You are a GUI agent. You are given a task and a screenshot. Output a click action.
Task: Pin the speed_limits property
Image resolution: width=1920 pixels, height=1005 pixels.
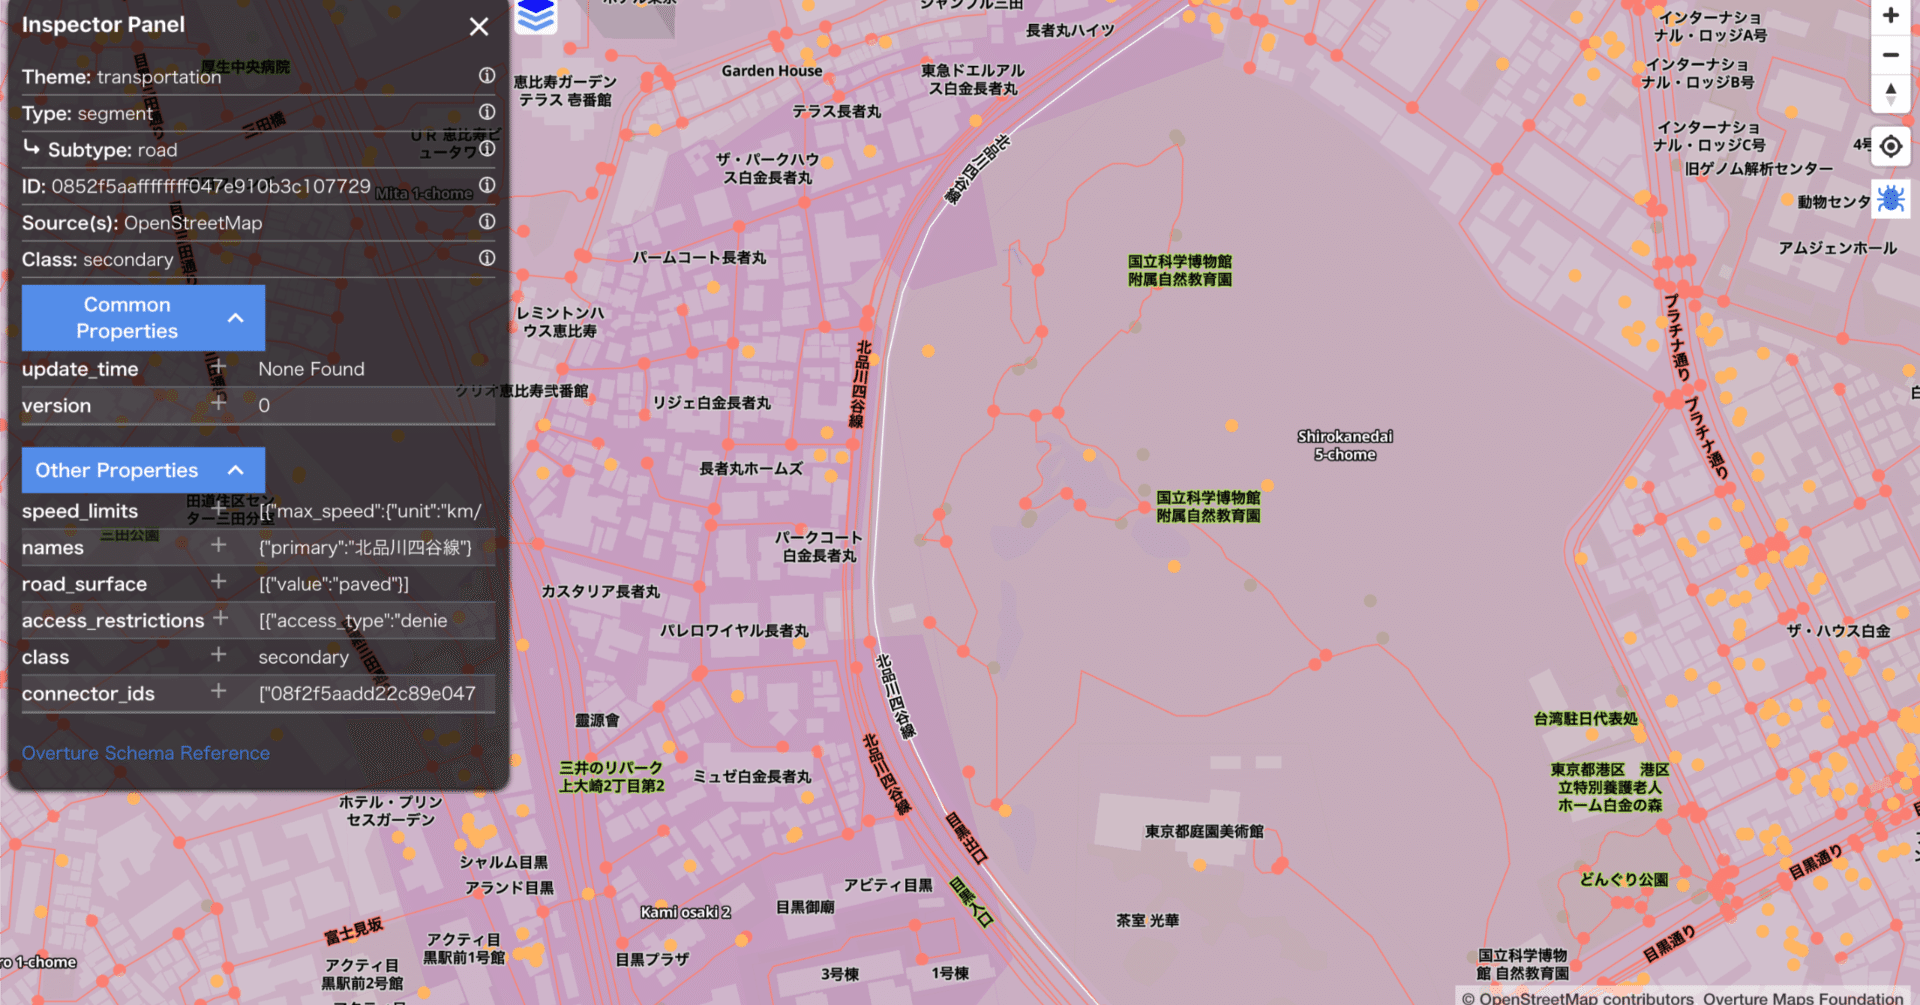pyautogui.click(x=218, y=508)
